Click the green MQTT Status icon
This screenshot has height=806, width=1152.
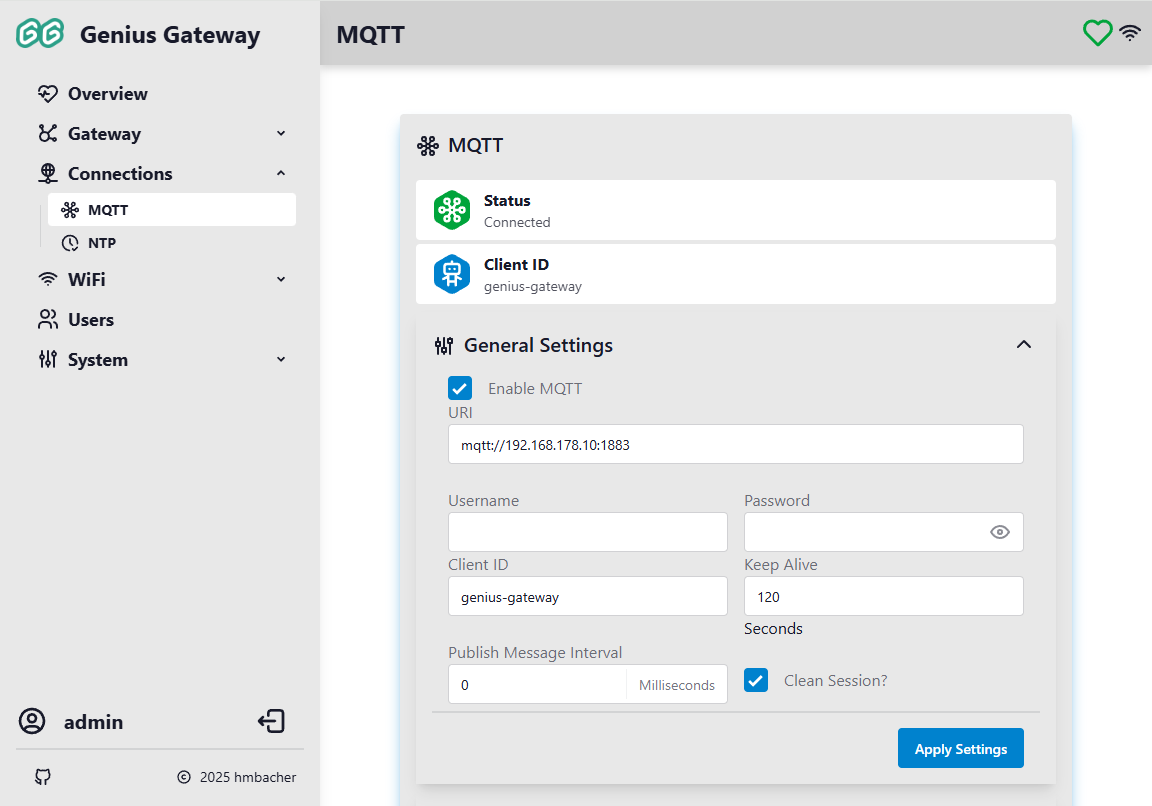click(452, 210)
